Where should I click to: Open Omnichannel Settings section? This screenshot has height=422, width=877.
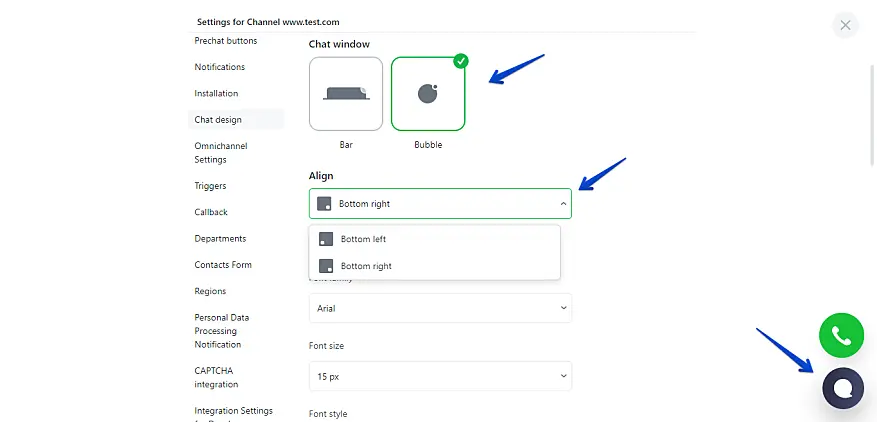(x=220, y=152)
